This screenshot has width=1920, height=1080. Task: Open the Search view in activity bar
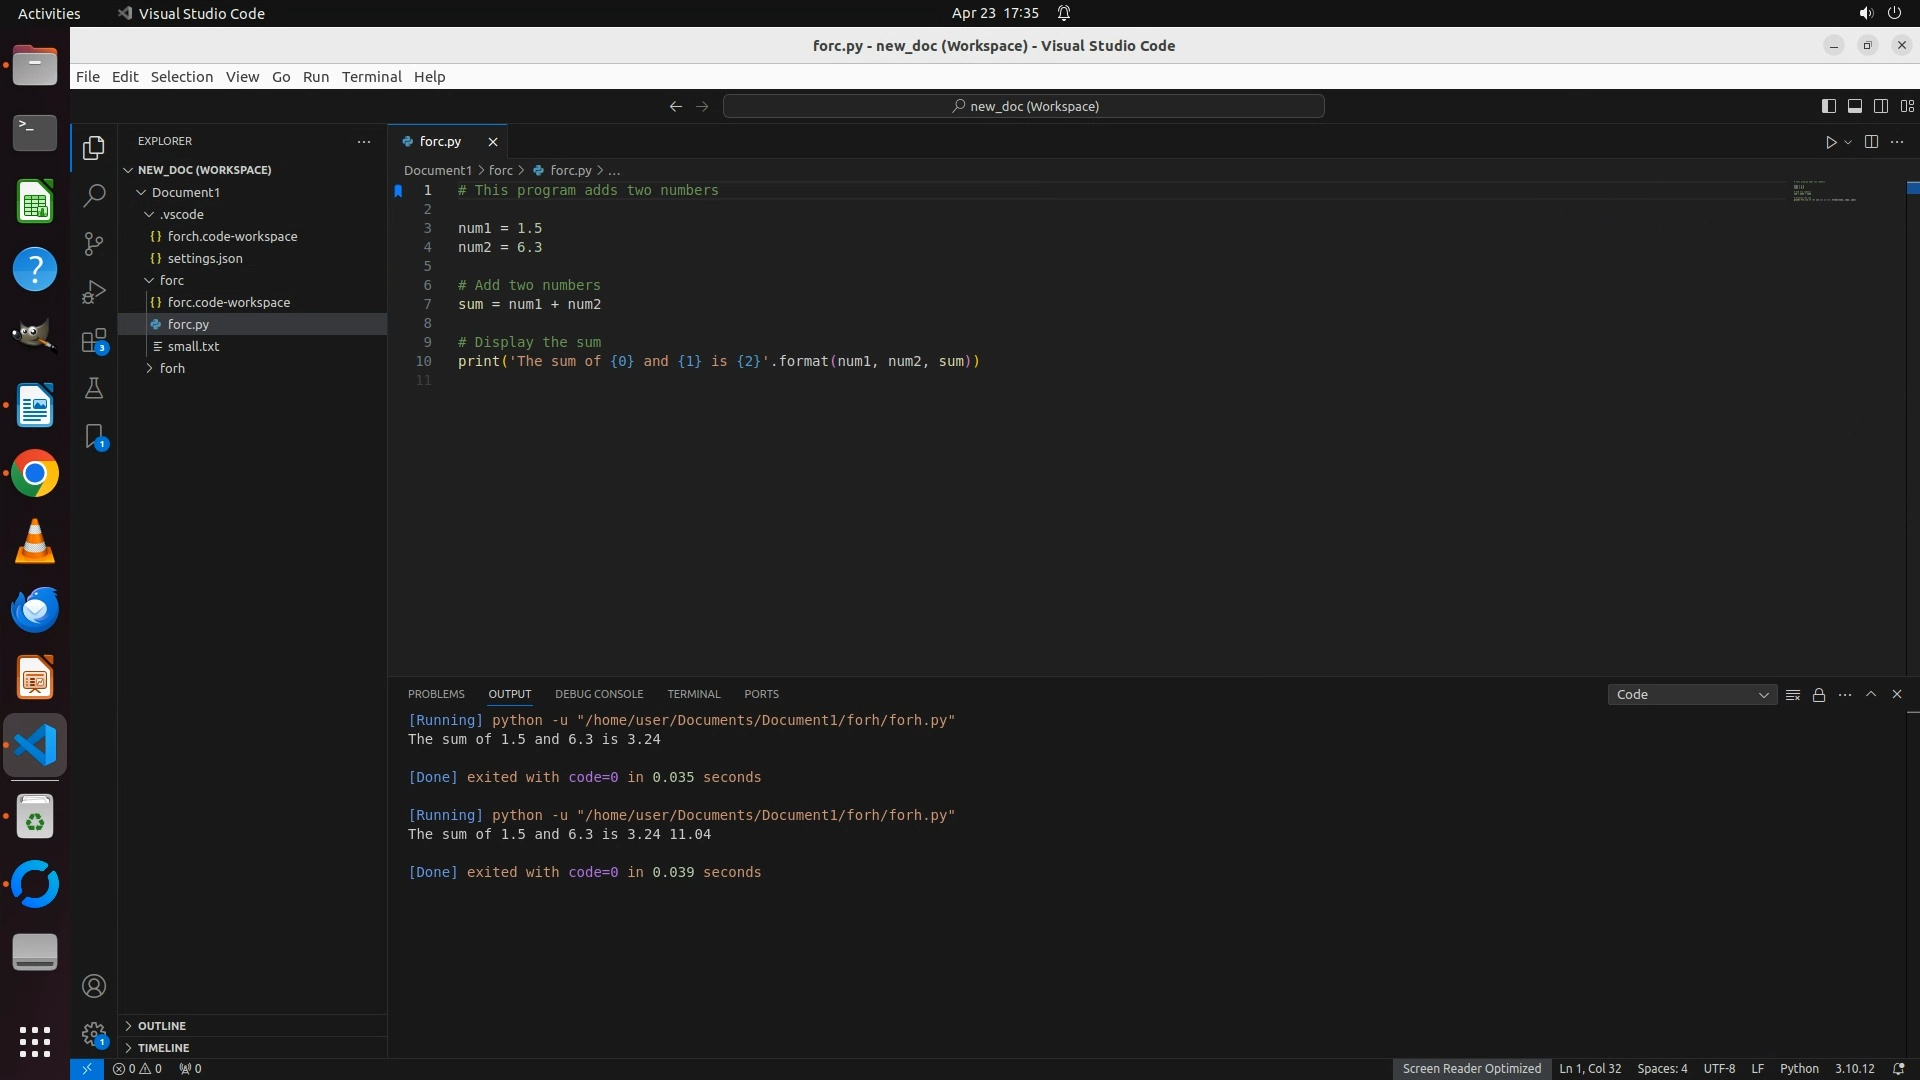point(94,195)
